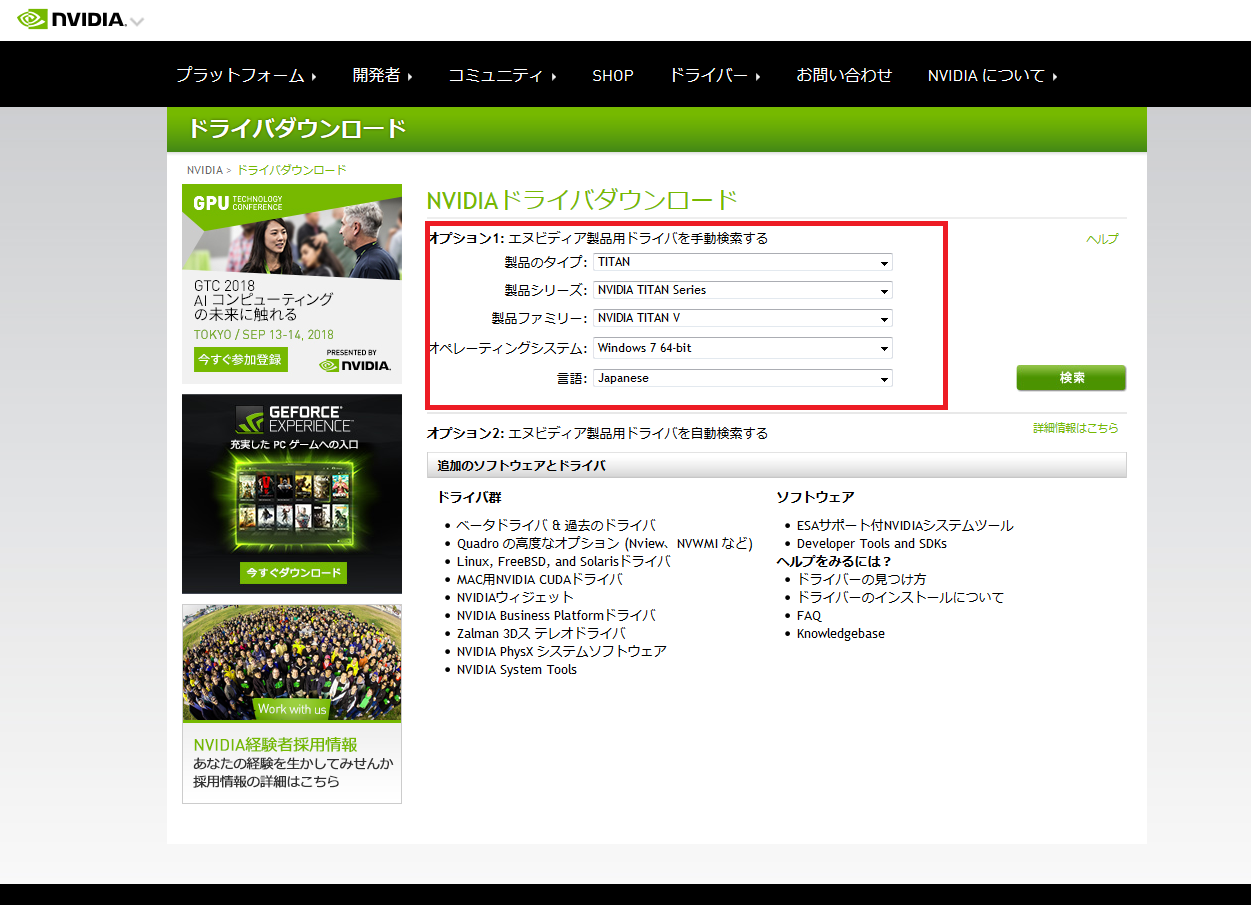Open the 開発者 menu
Viewport: 1251px width, 905px height.
pyautogui.click(x=382, y=75)
